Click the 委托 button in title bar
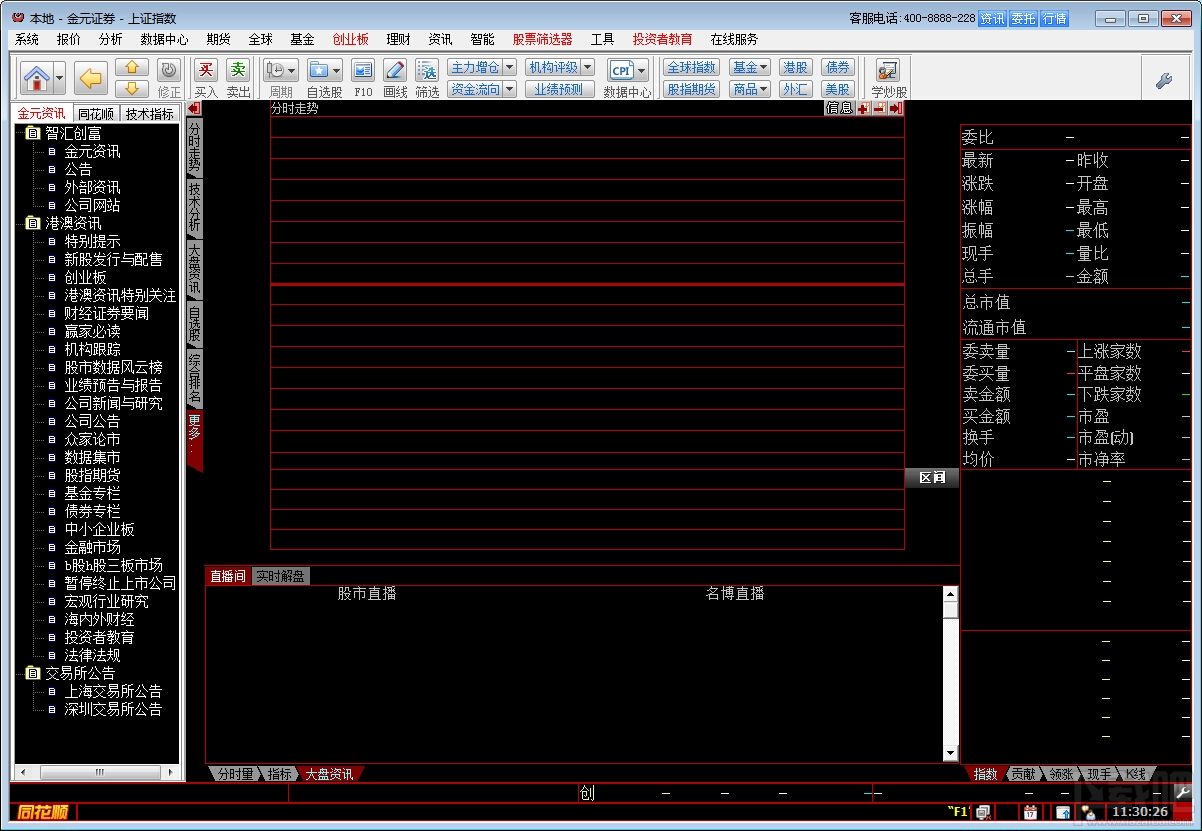This screenshot has width=1202, height=831. click(x=1024, y=18)
